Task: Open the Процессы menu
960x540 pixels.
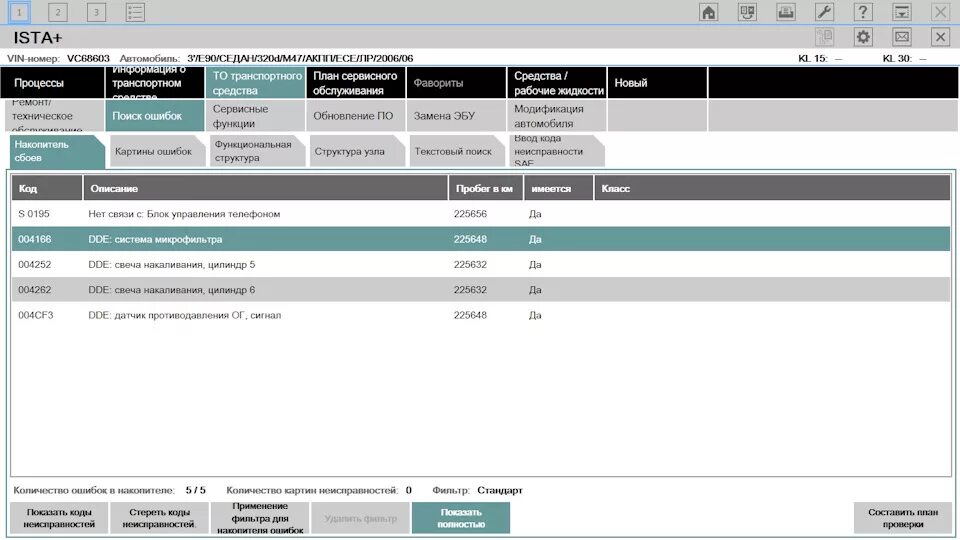Action: click(53, 83)
